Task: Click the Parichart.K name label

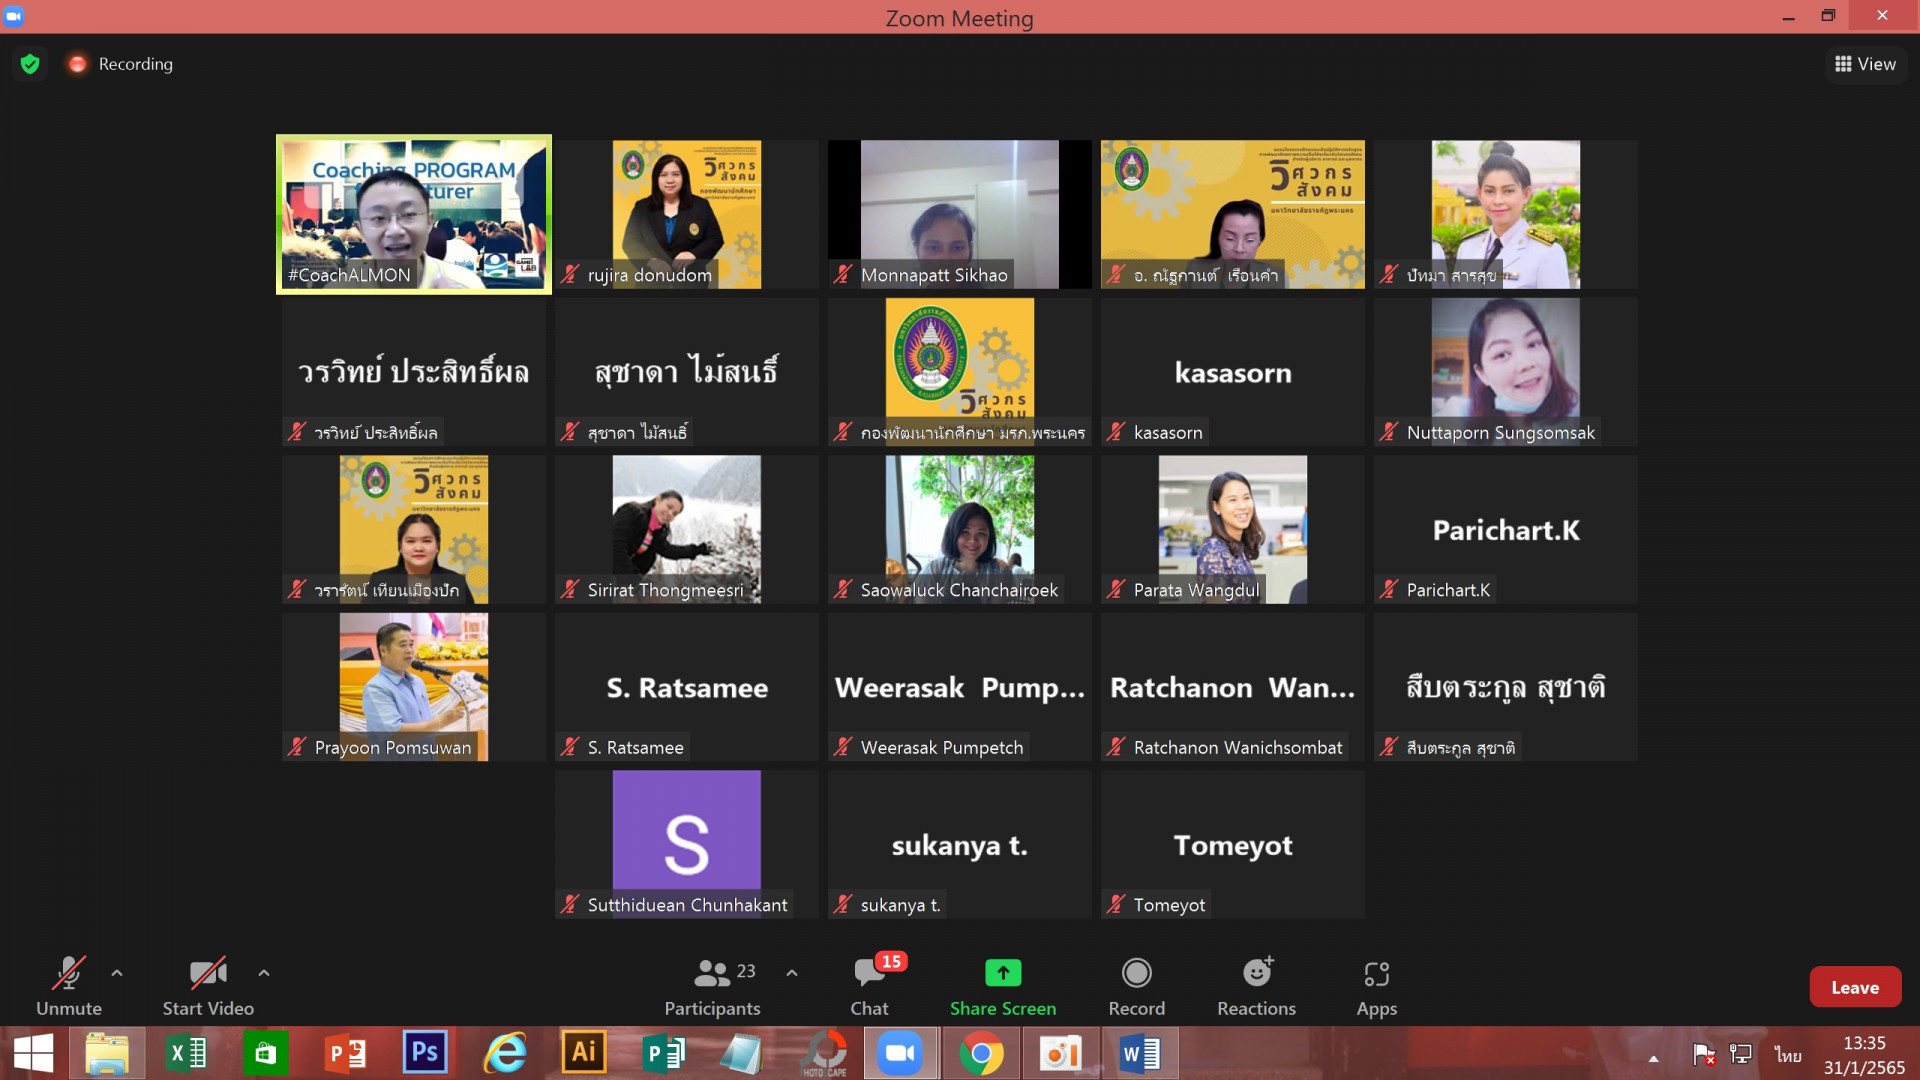Action: pos(1448,590)
